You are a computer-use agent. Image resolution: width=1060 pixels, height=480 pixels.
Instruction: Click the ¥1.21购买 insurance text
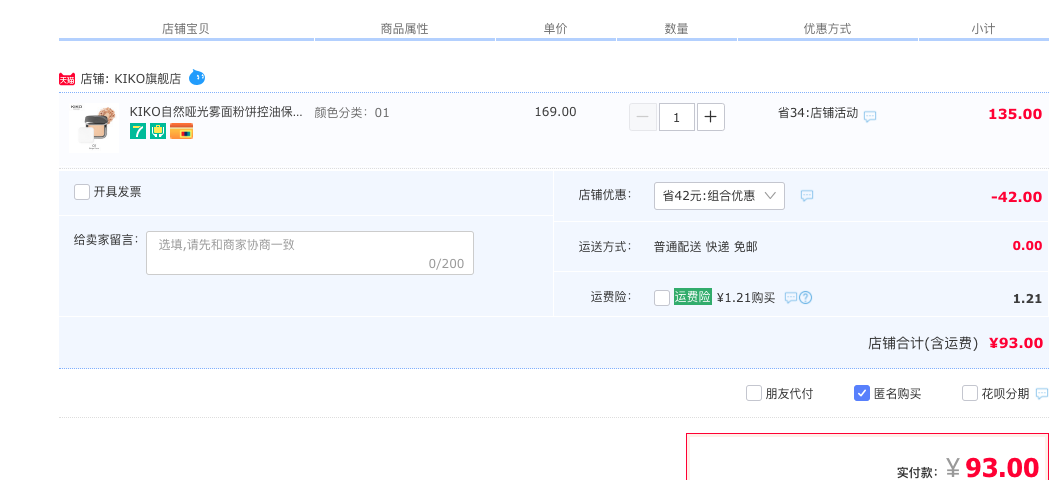746,297
